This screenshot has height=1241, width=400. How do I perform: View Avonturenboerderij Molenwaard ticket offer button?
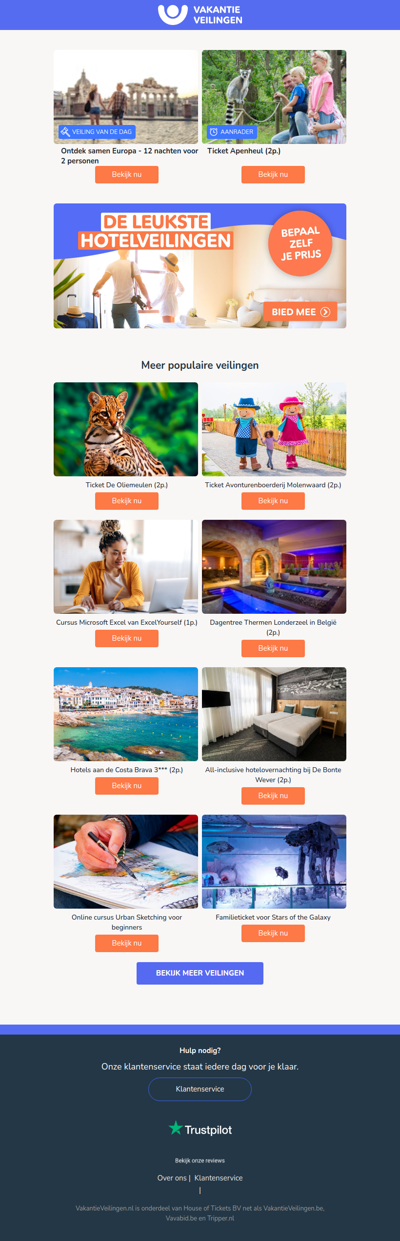tap(273, 501)
